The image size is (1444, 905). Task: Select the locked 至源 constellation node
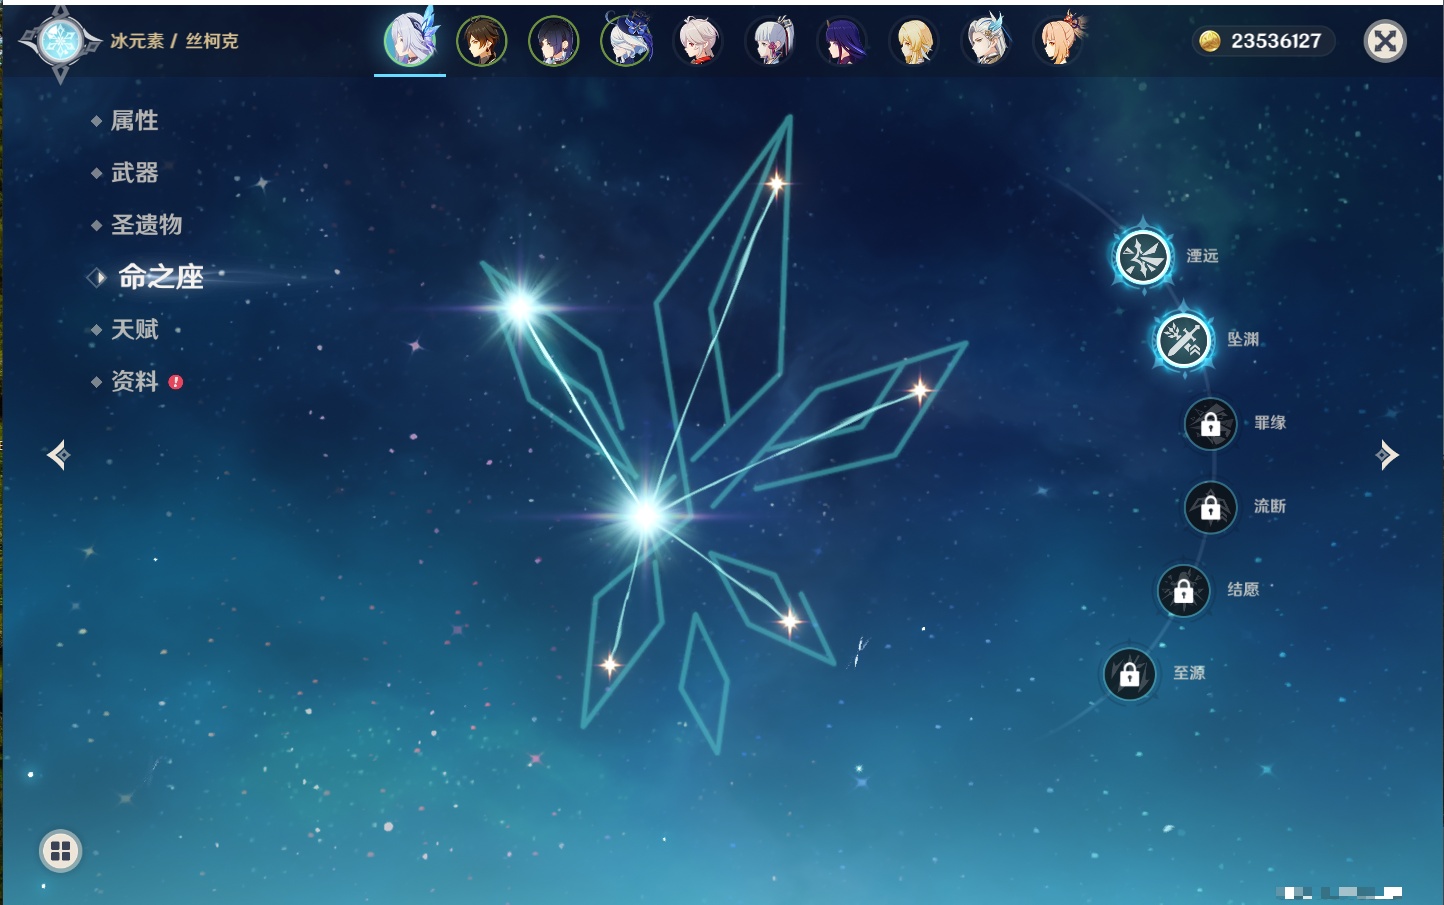(x=1129, y=674)
